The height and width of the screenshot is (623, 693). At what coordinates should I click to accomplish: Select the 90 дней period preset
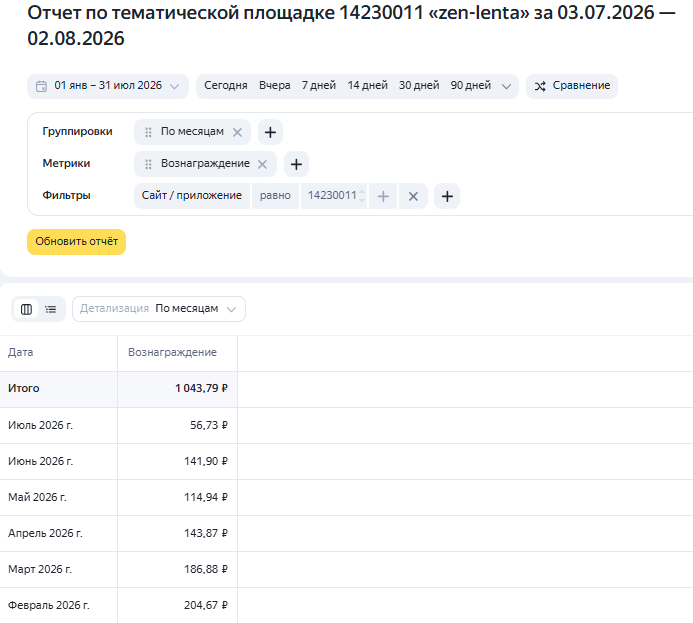(471, 85)
